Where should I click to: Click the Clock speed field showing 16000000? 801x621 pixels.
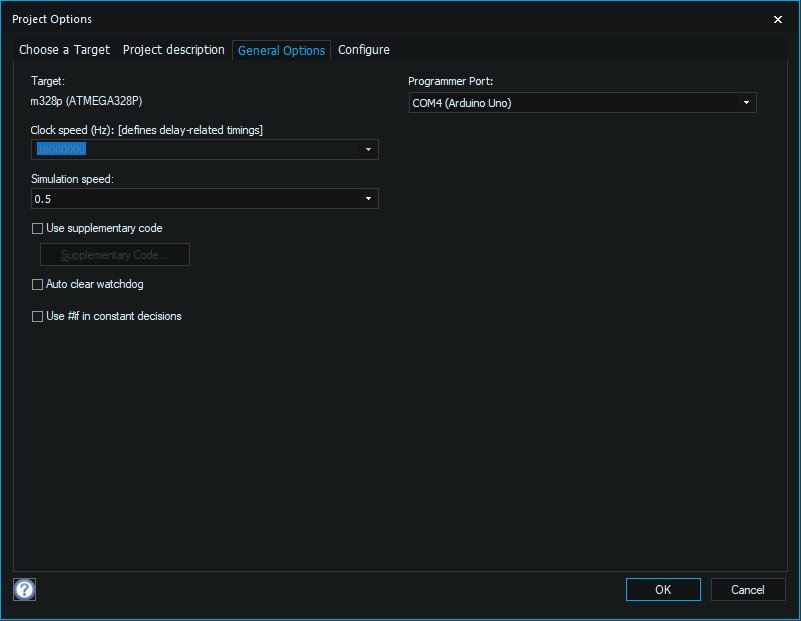(x=205, y=150)
